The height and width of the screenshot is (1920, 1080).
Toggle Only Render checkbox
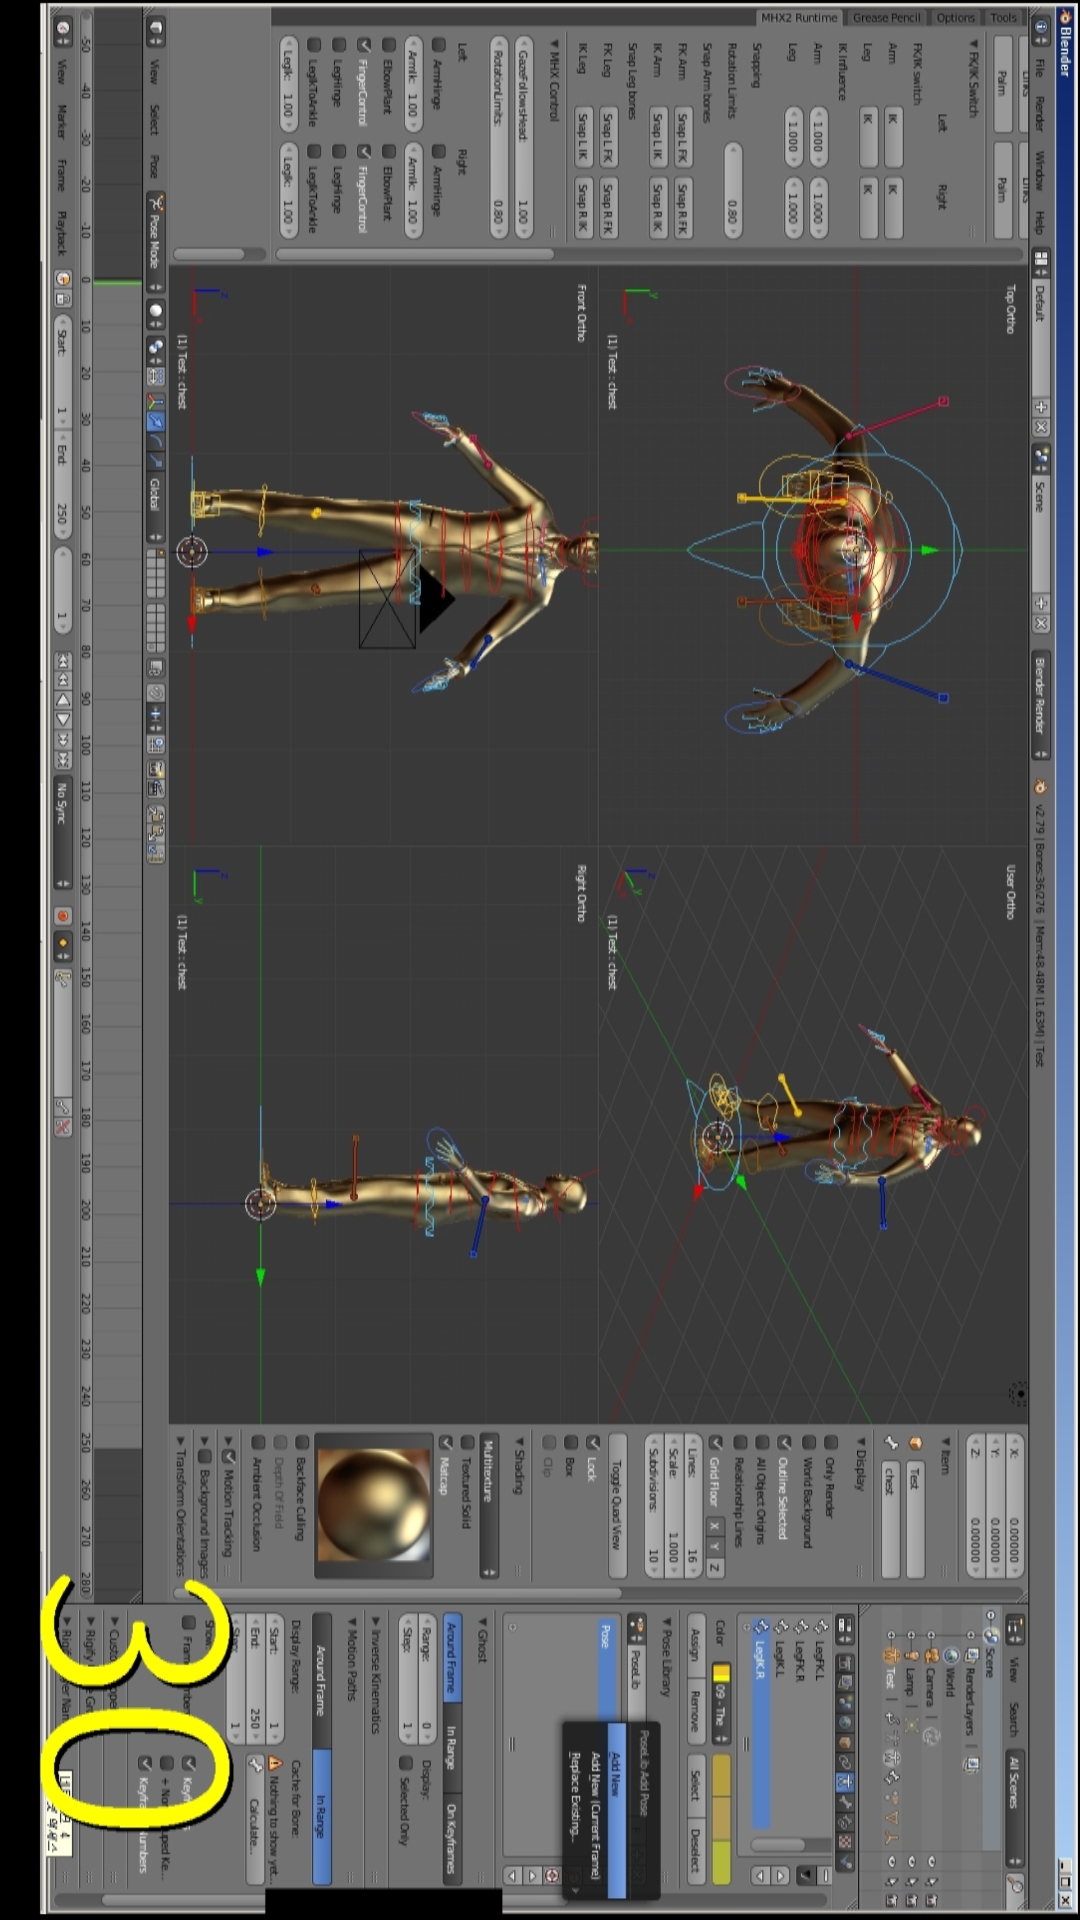pos(830,1443)
